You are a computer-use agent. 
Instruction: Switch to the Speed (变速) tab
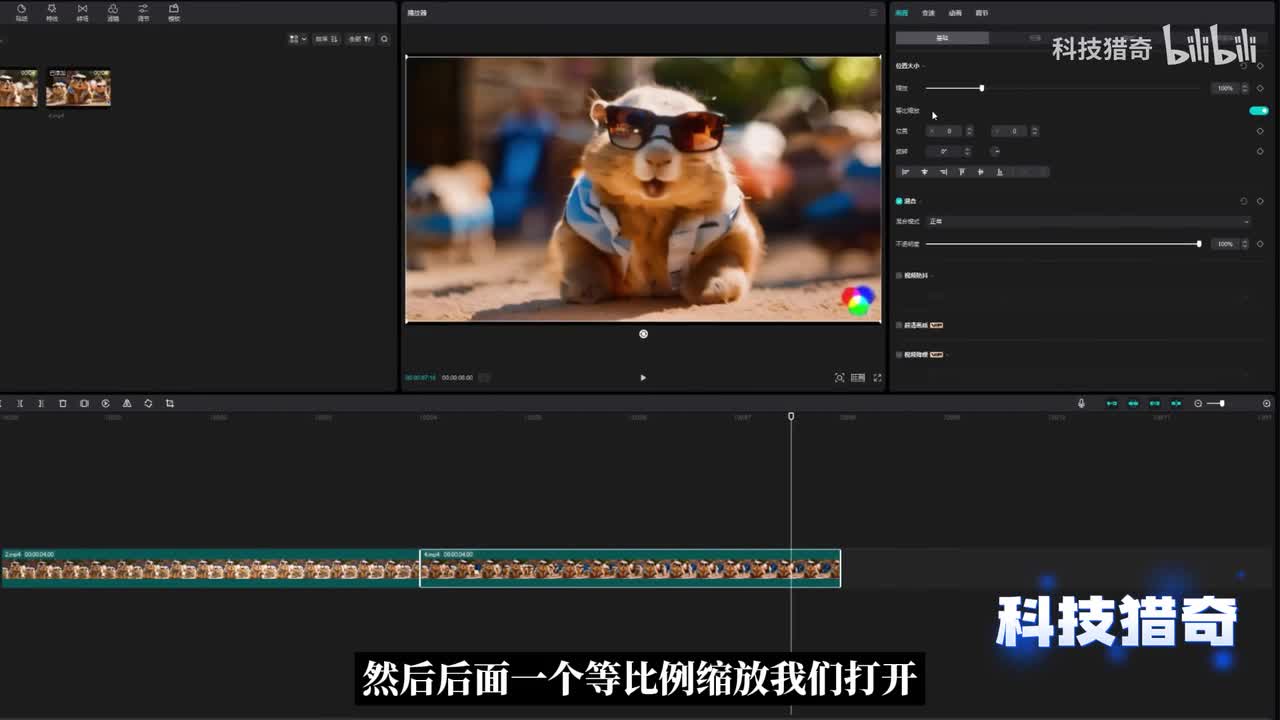(928, 13)
